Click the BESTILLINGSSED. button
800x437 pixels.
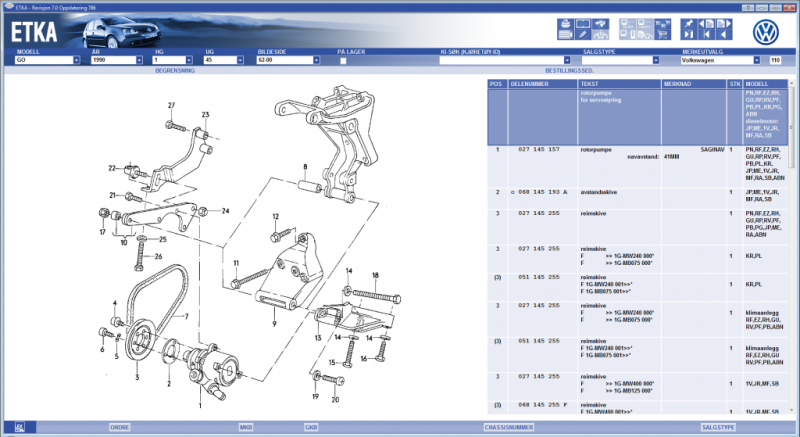pyautogui.click(x=568, y=71)
